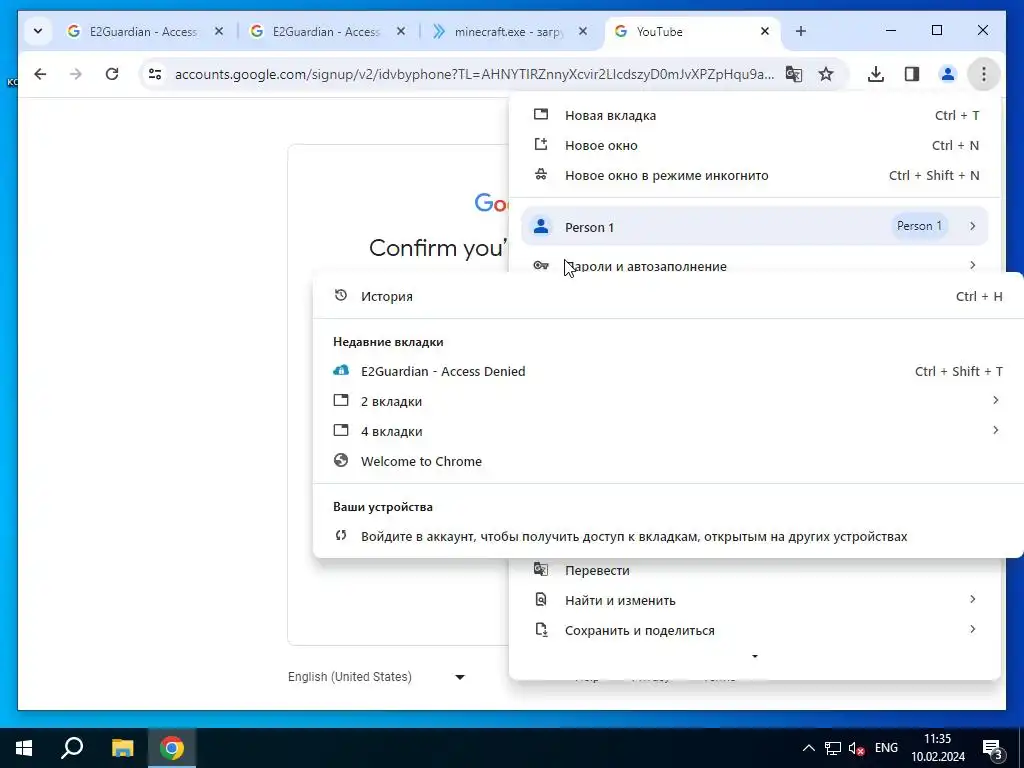
Task: Open the downloads icon in toolbar
Action: pyautogui.click(x=876, y=74)
